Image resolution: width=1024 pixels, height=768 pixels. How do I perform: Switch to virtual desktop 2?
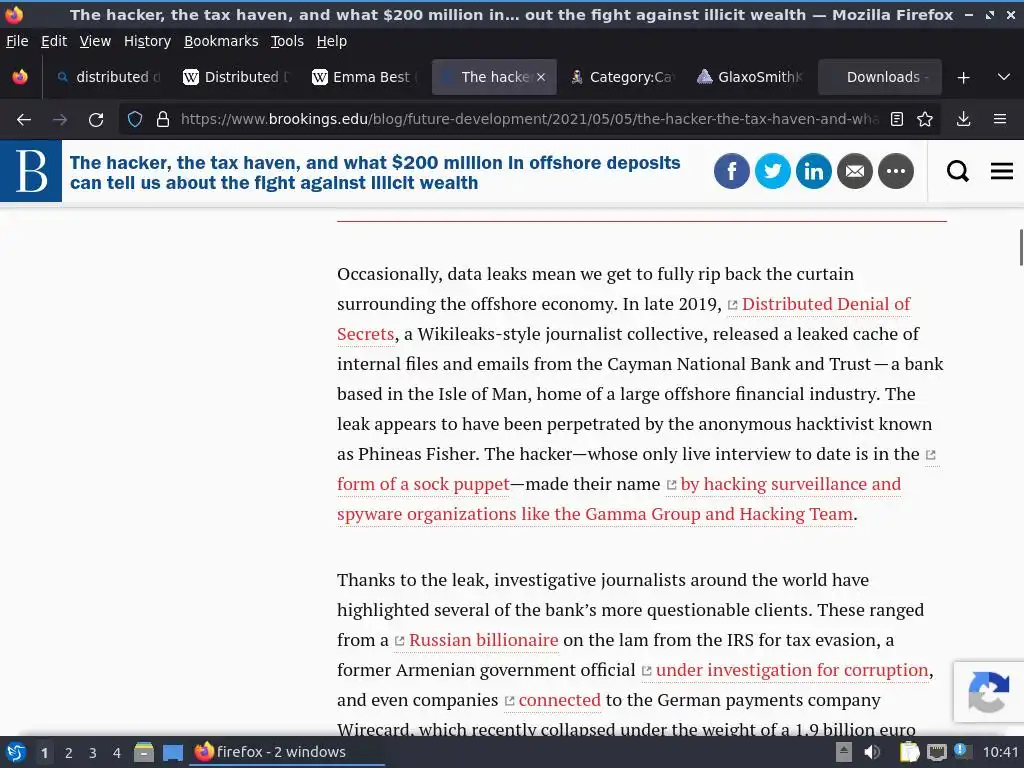[x=69, y=752]
